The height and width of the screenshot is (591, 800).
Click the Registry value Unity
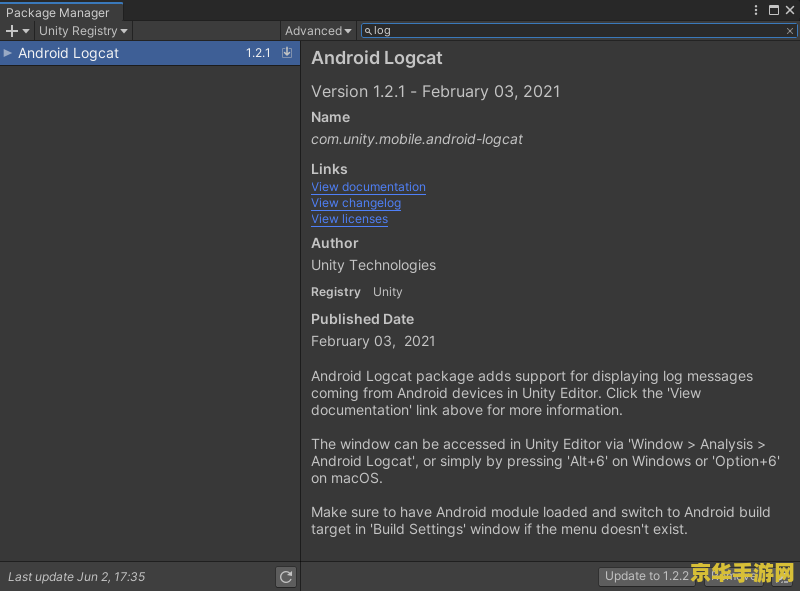(388, 292)
